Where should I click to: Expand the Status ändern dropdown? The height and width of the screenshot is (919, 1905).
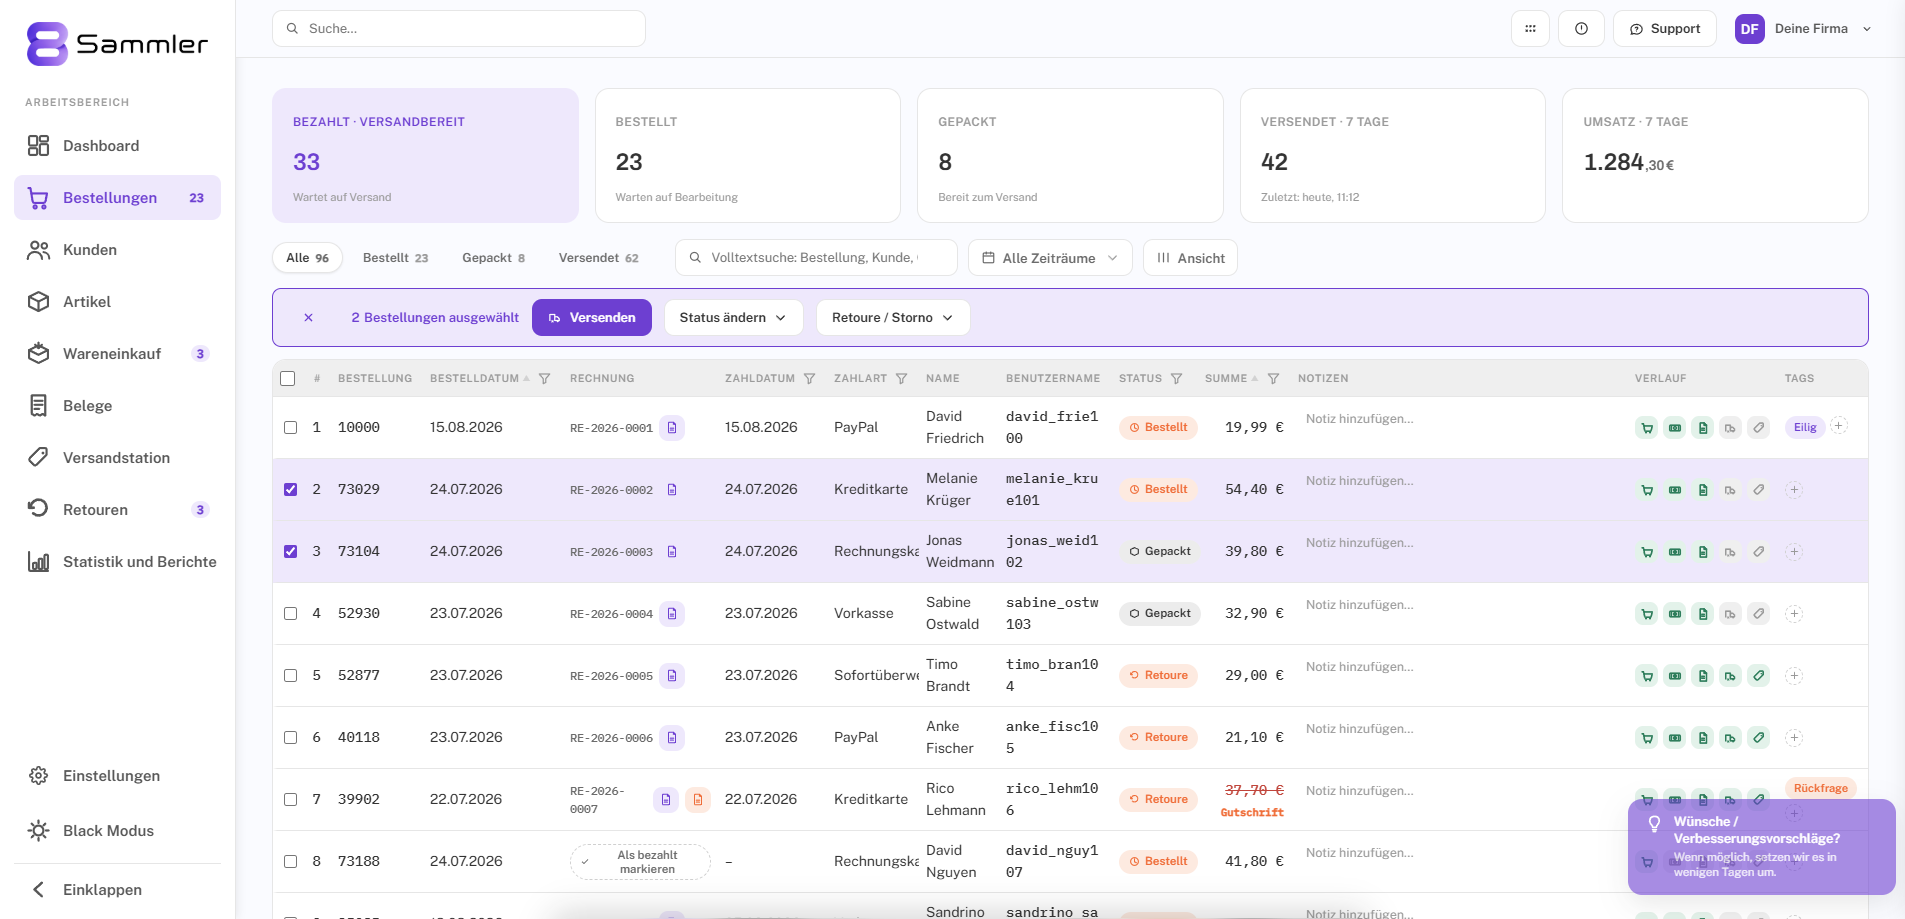click(733, 318)
